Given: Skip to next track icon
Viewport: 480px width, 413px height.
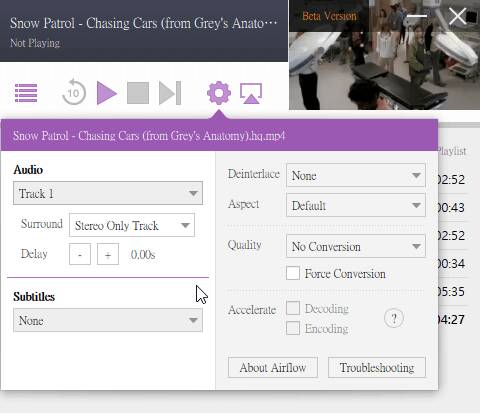Looking at the screenshot, I should [170, 93].
